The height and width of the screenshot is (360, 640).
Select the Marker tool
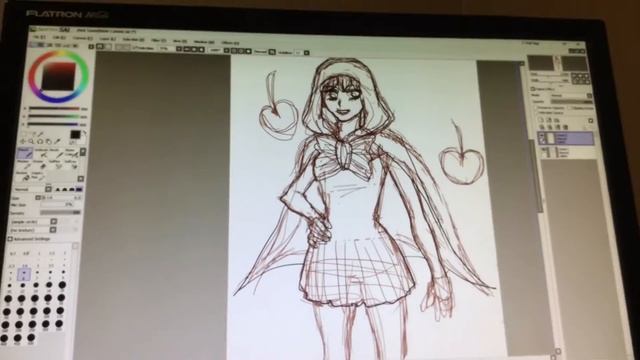24,165
